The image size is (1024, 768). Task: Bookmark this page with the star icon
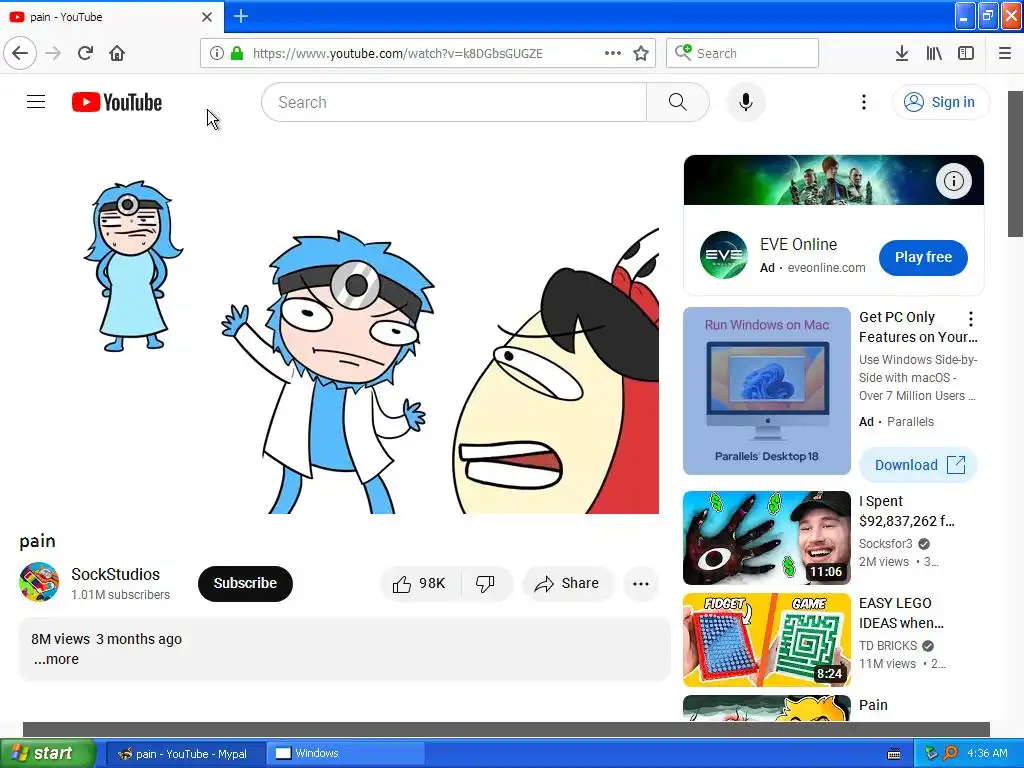pyautogui.click(x=641, y=53)
